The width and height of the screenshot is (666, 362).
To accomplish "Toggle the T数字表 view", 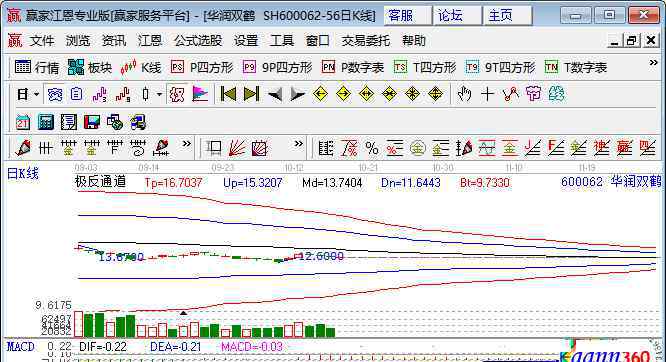I will click(576, 68).
